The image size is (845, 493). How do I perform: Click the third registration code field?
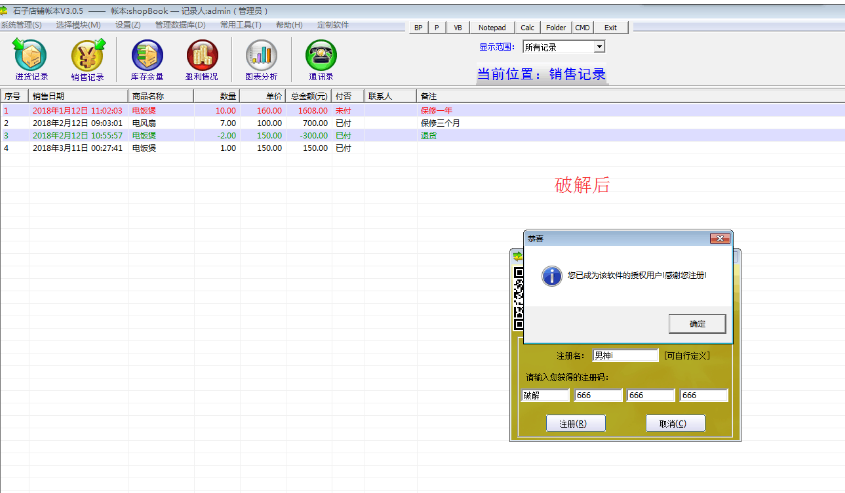click(650, 395)
